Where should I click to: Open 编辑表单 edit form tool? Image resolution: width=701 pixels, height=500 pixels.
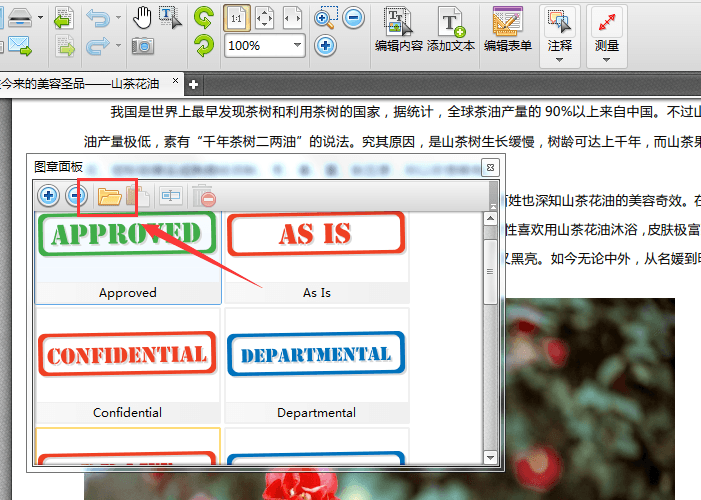point(507,30)
